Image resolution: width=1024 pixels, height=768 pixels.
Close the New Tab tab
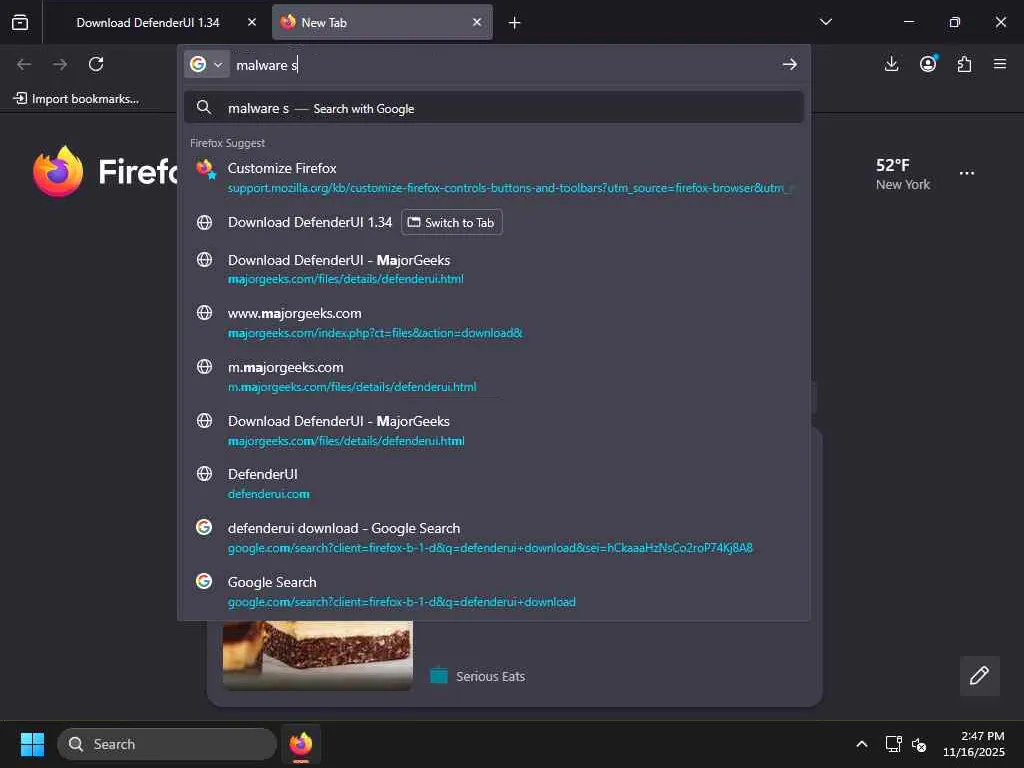coord(477,23)
